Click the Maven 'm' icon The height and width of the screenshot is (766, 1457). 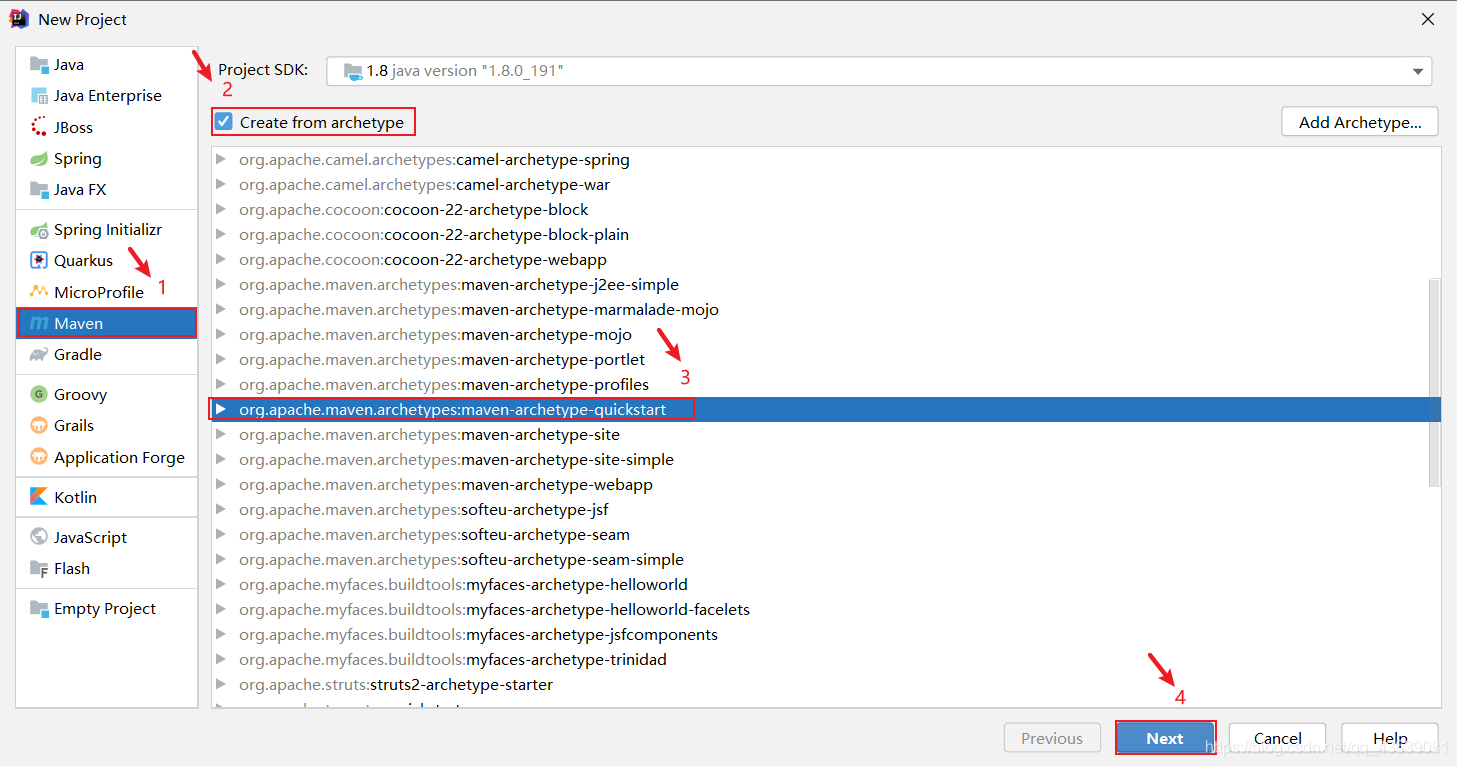(x=39, y=324)
